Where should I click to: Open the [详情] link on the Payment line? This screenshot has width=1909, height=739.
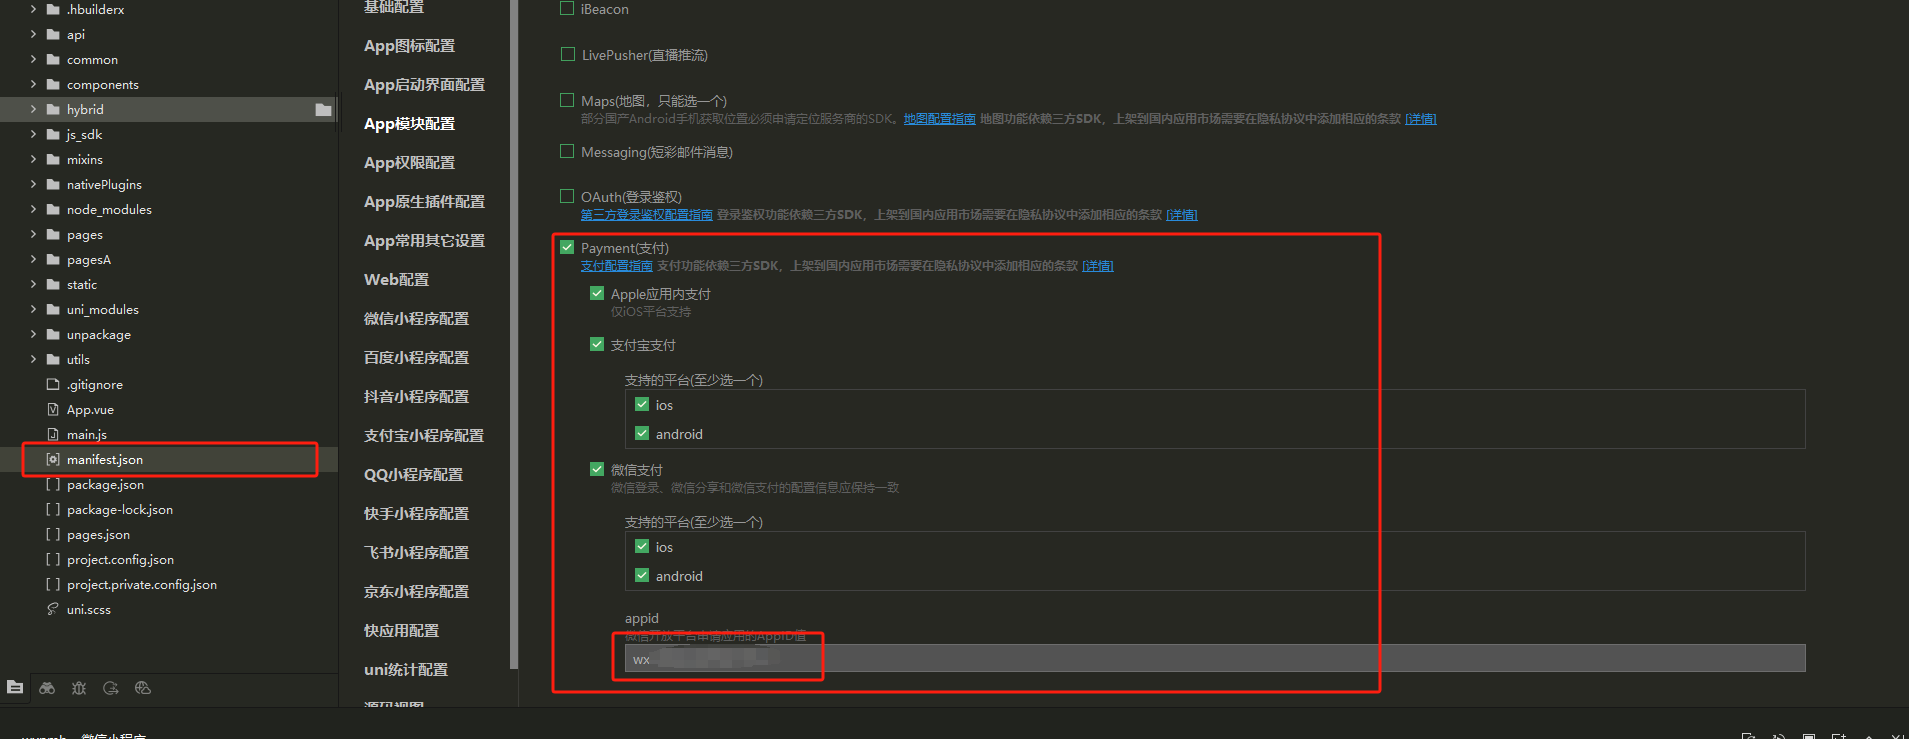(x=1098, y=266)
